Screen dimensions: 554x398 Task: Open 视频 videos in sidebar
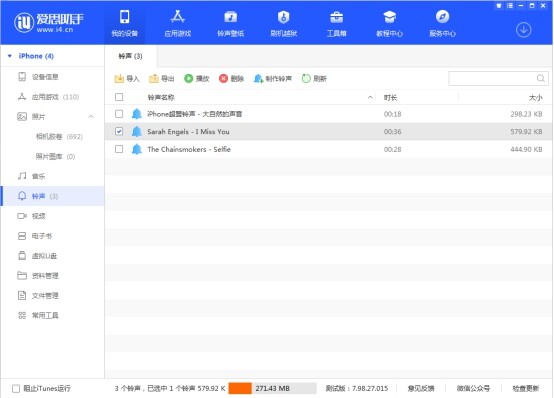tap(31, 216)
